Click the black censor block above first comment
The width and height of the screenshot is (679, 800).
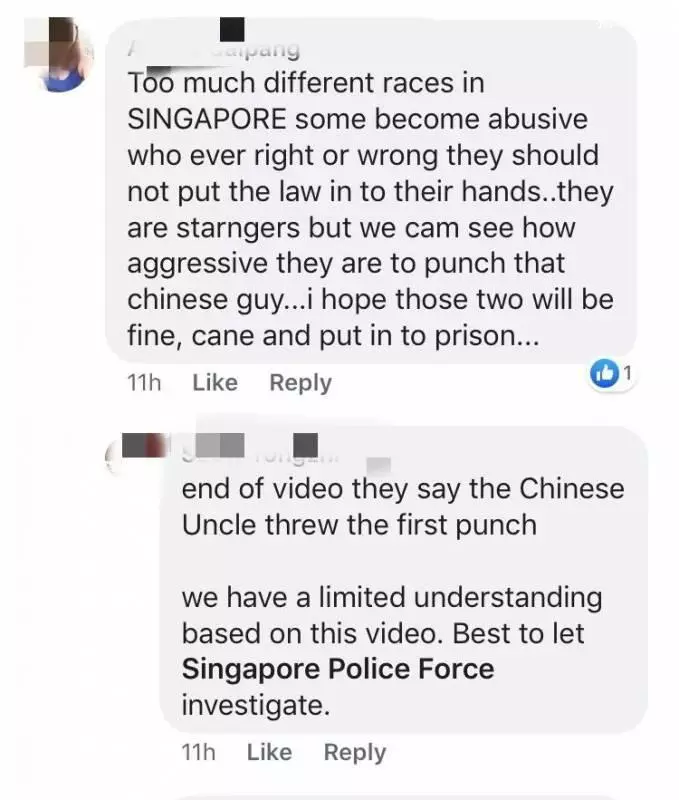coord(232,29)
